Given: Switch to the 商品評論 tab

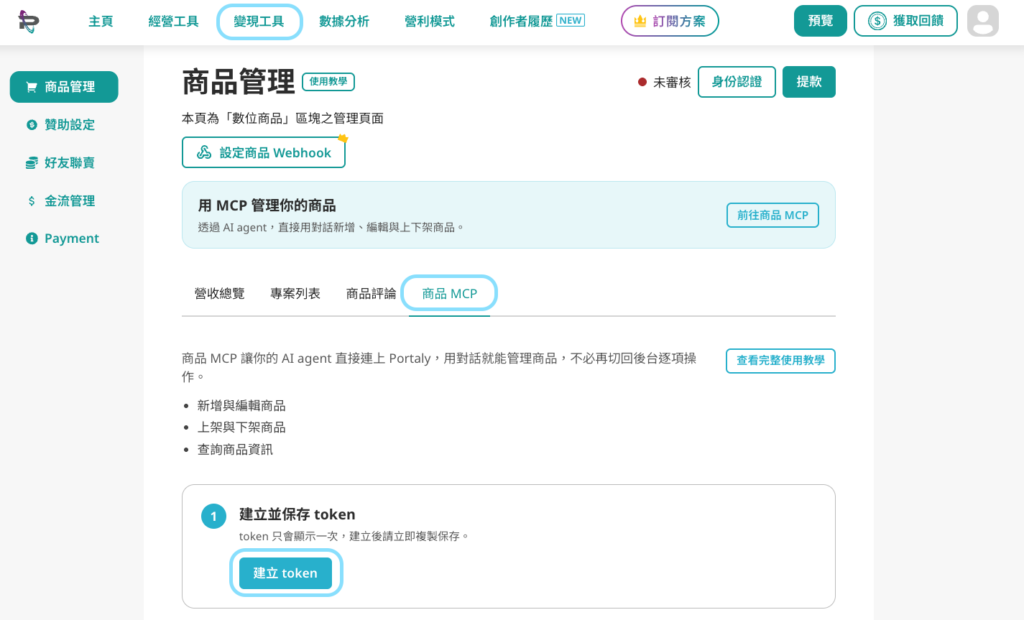Looking at the screenshot, I should click(x=371, y=293).
